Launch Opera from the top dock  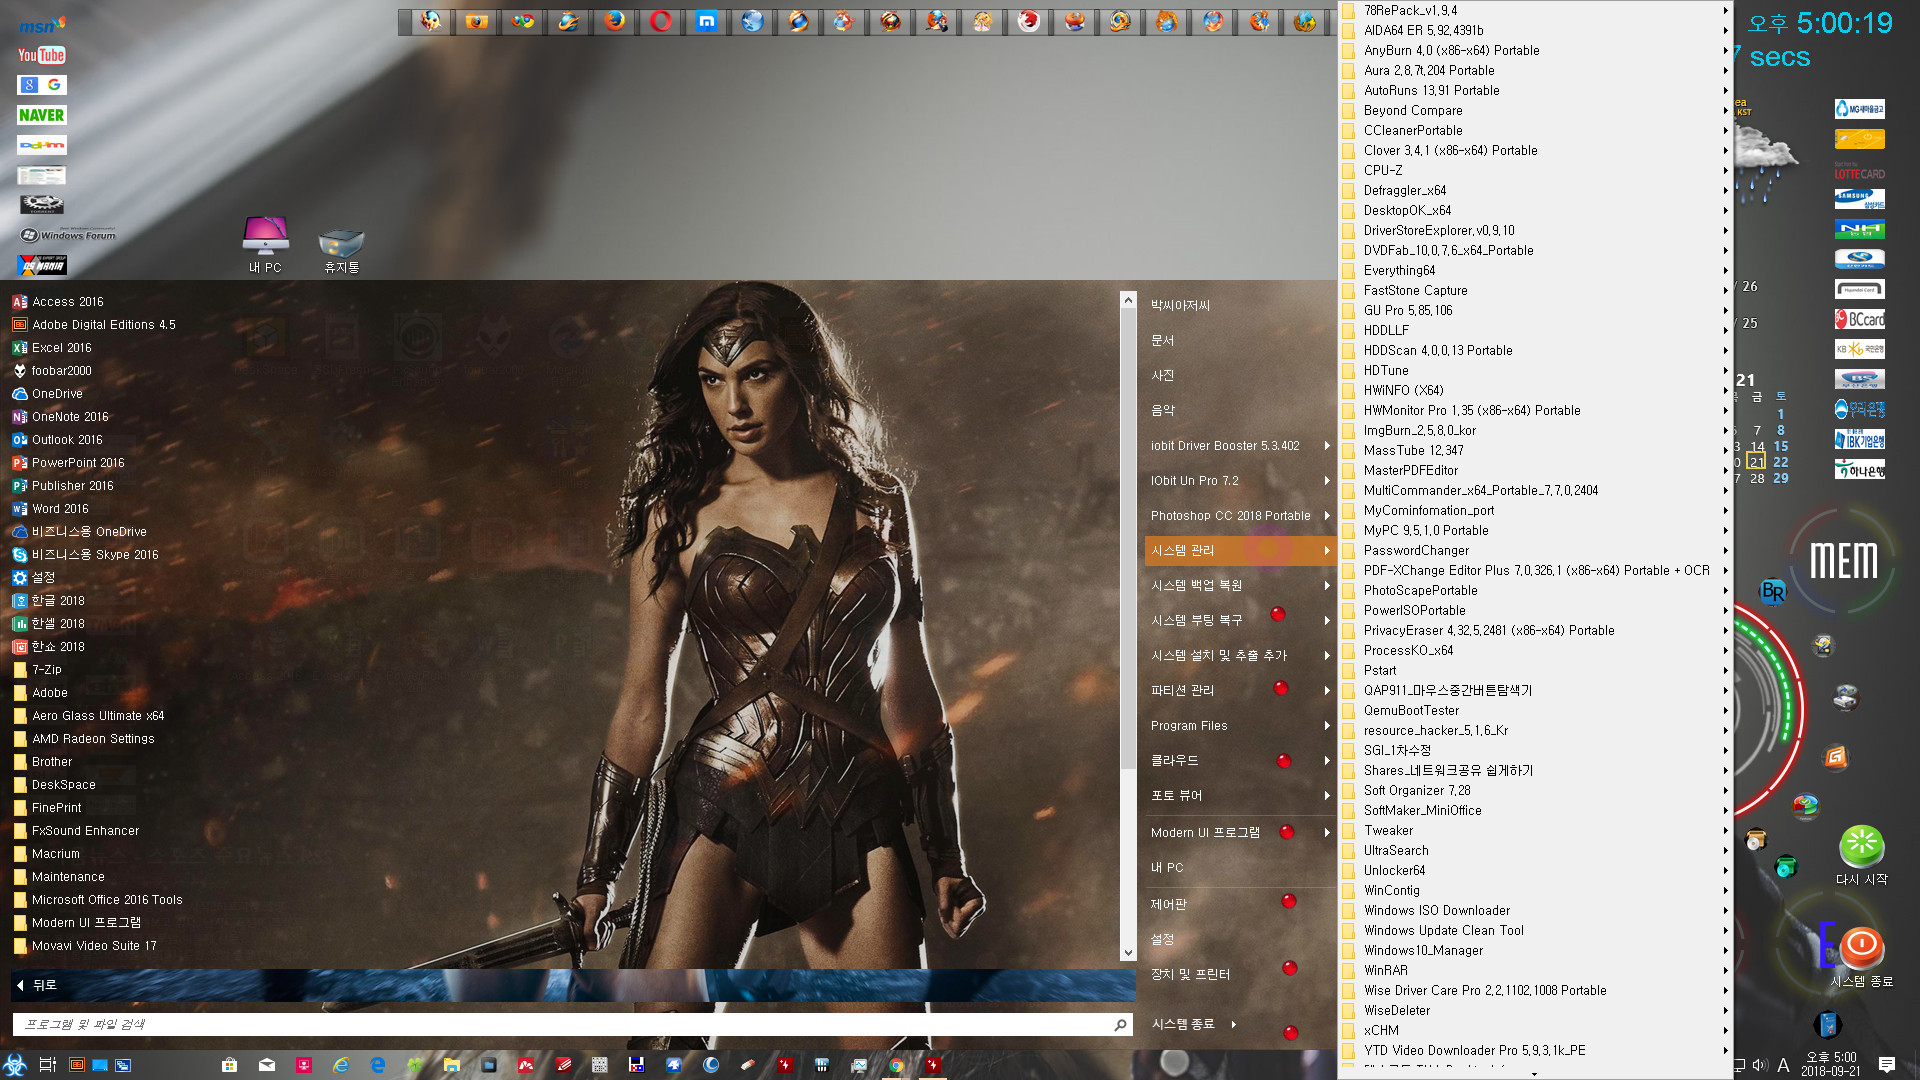pyautogui.click(x=660, y=21)
